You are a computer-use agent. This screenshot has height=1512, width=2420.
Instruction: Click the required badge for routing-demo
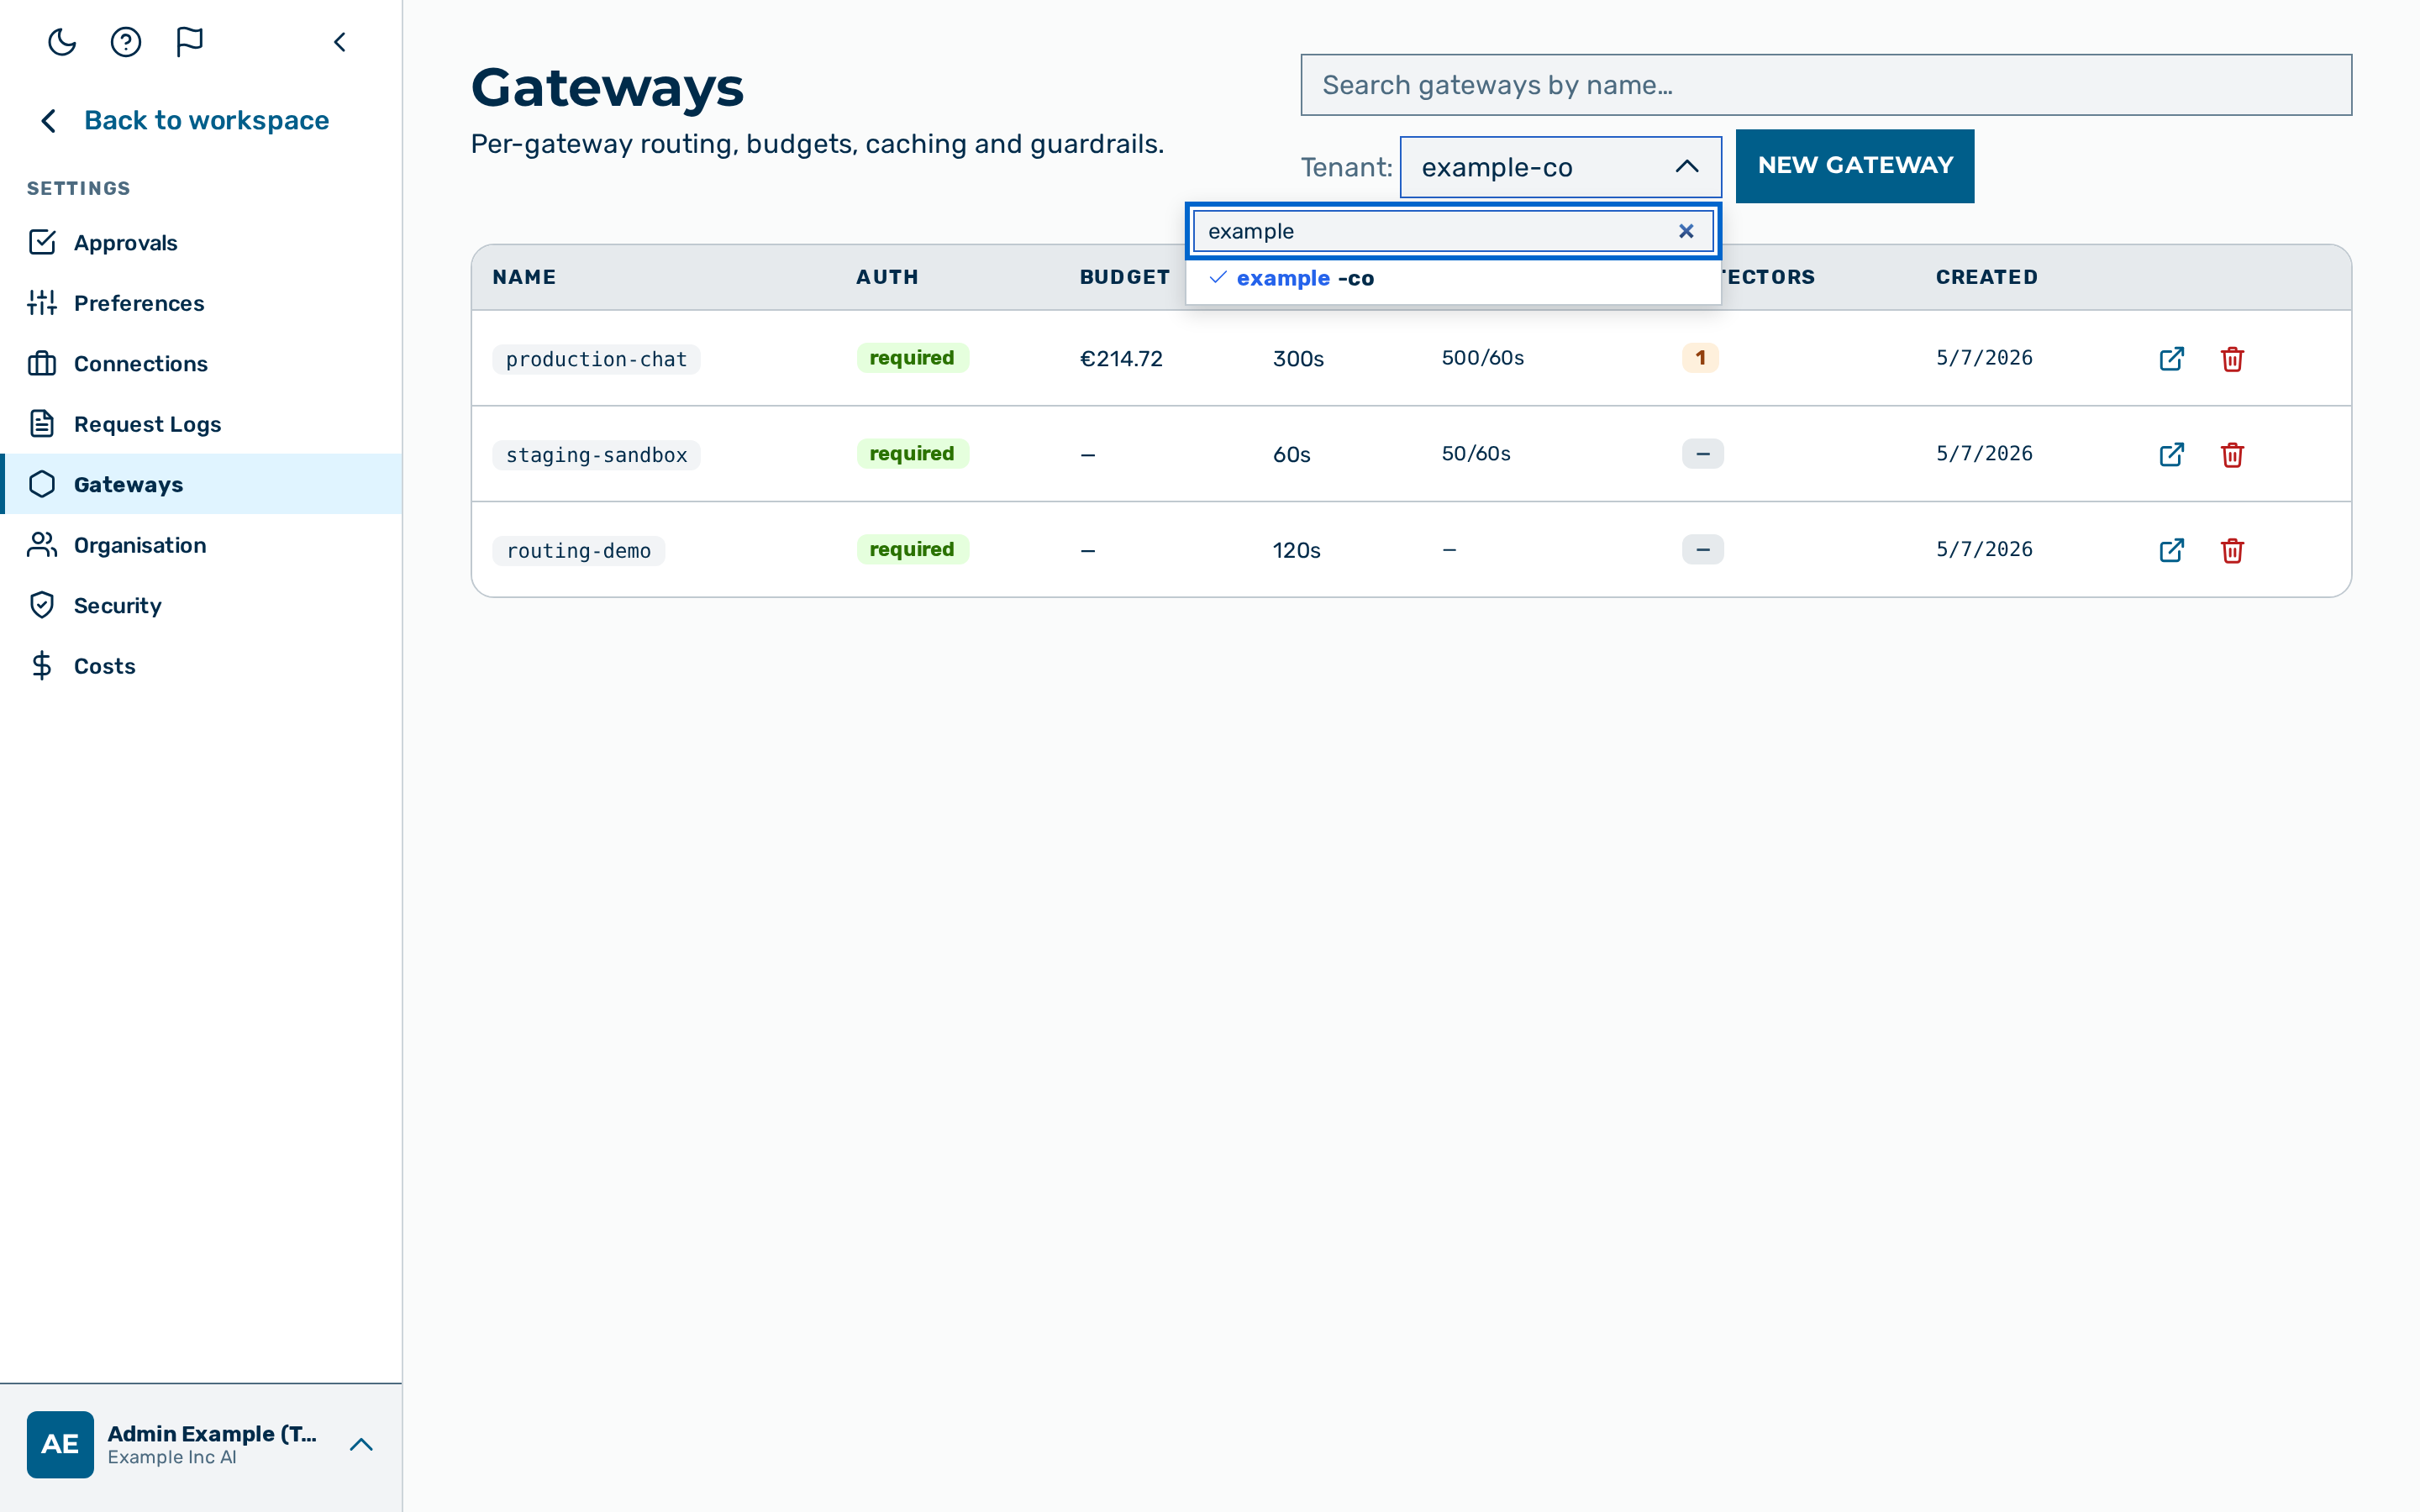pyautogui.click(x=912, y=549)
